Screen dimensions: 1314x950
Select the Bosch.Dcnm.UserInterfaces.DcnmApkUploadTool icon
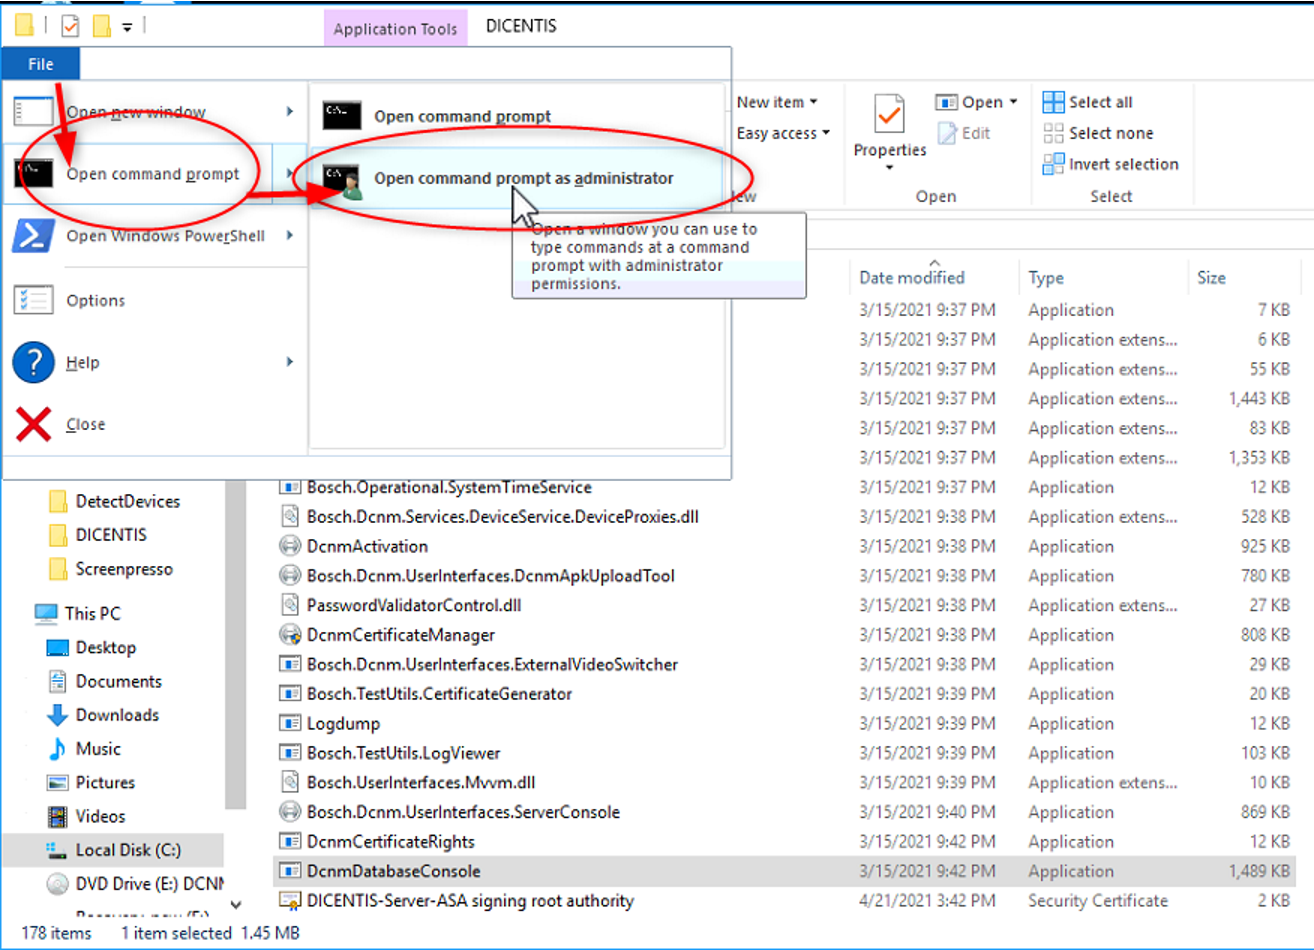(290, 576)
